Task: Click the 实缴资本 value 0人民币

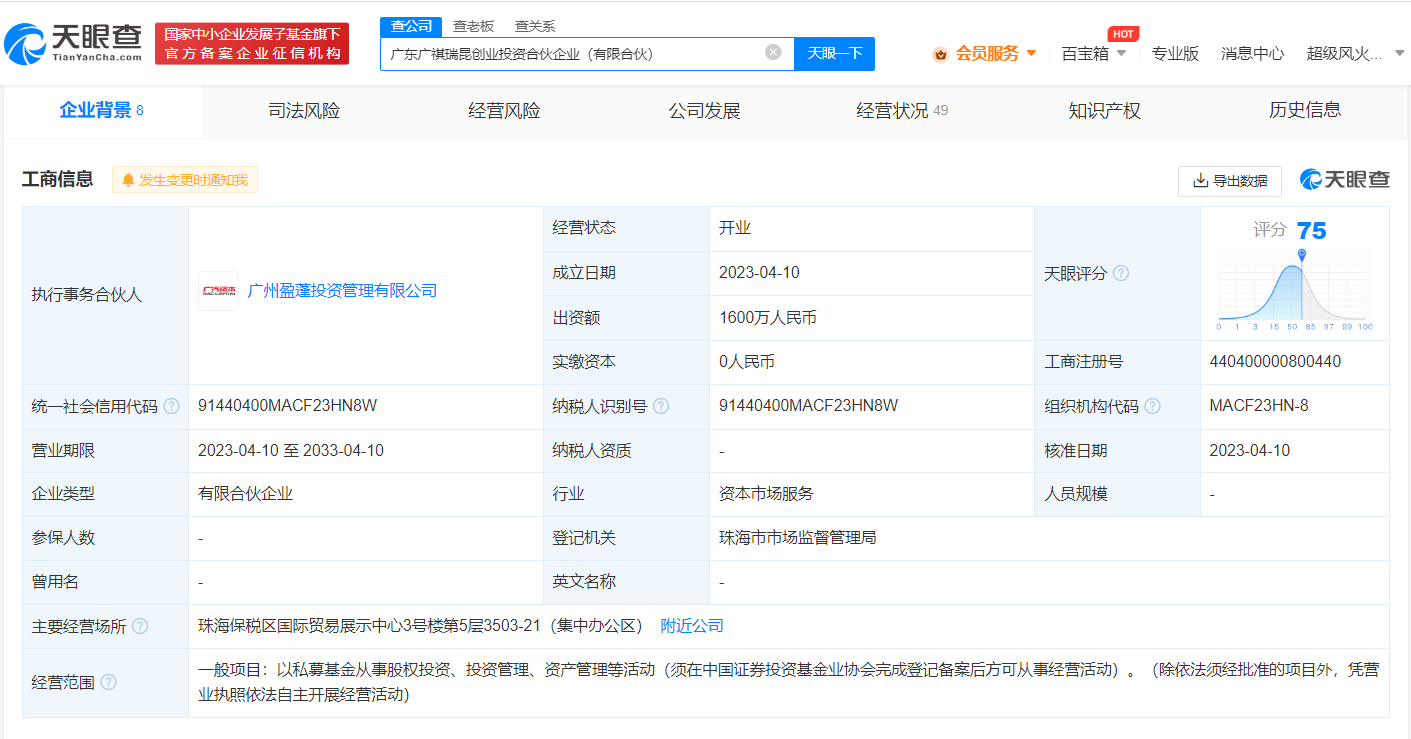Action: tap(747, 362)
